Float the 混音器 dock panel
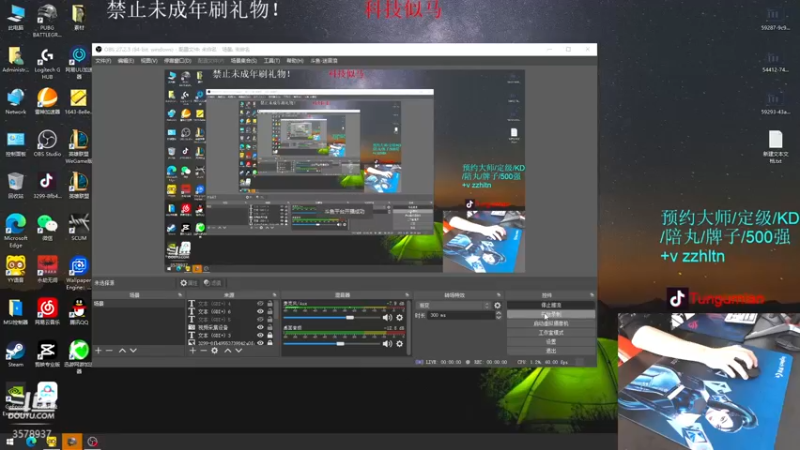 407,295
